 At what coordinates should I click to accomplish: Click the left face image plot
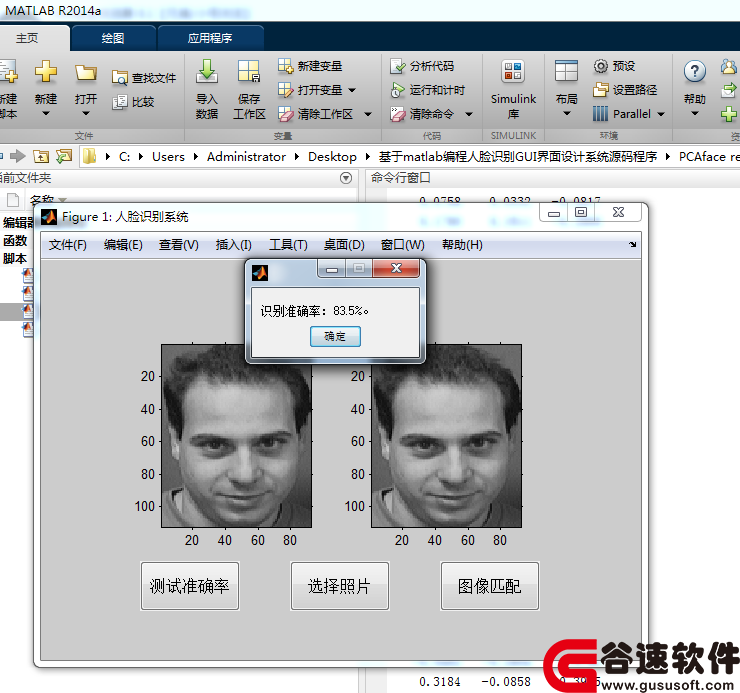click(236, 436)
